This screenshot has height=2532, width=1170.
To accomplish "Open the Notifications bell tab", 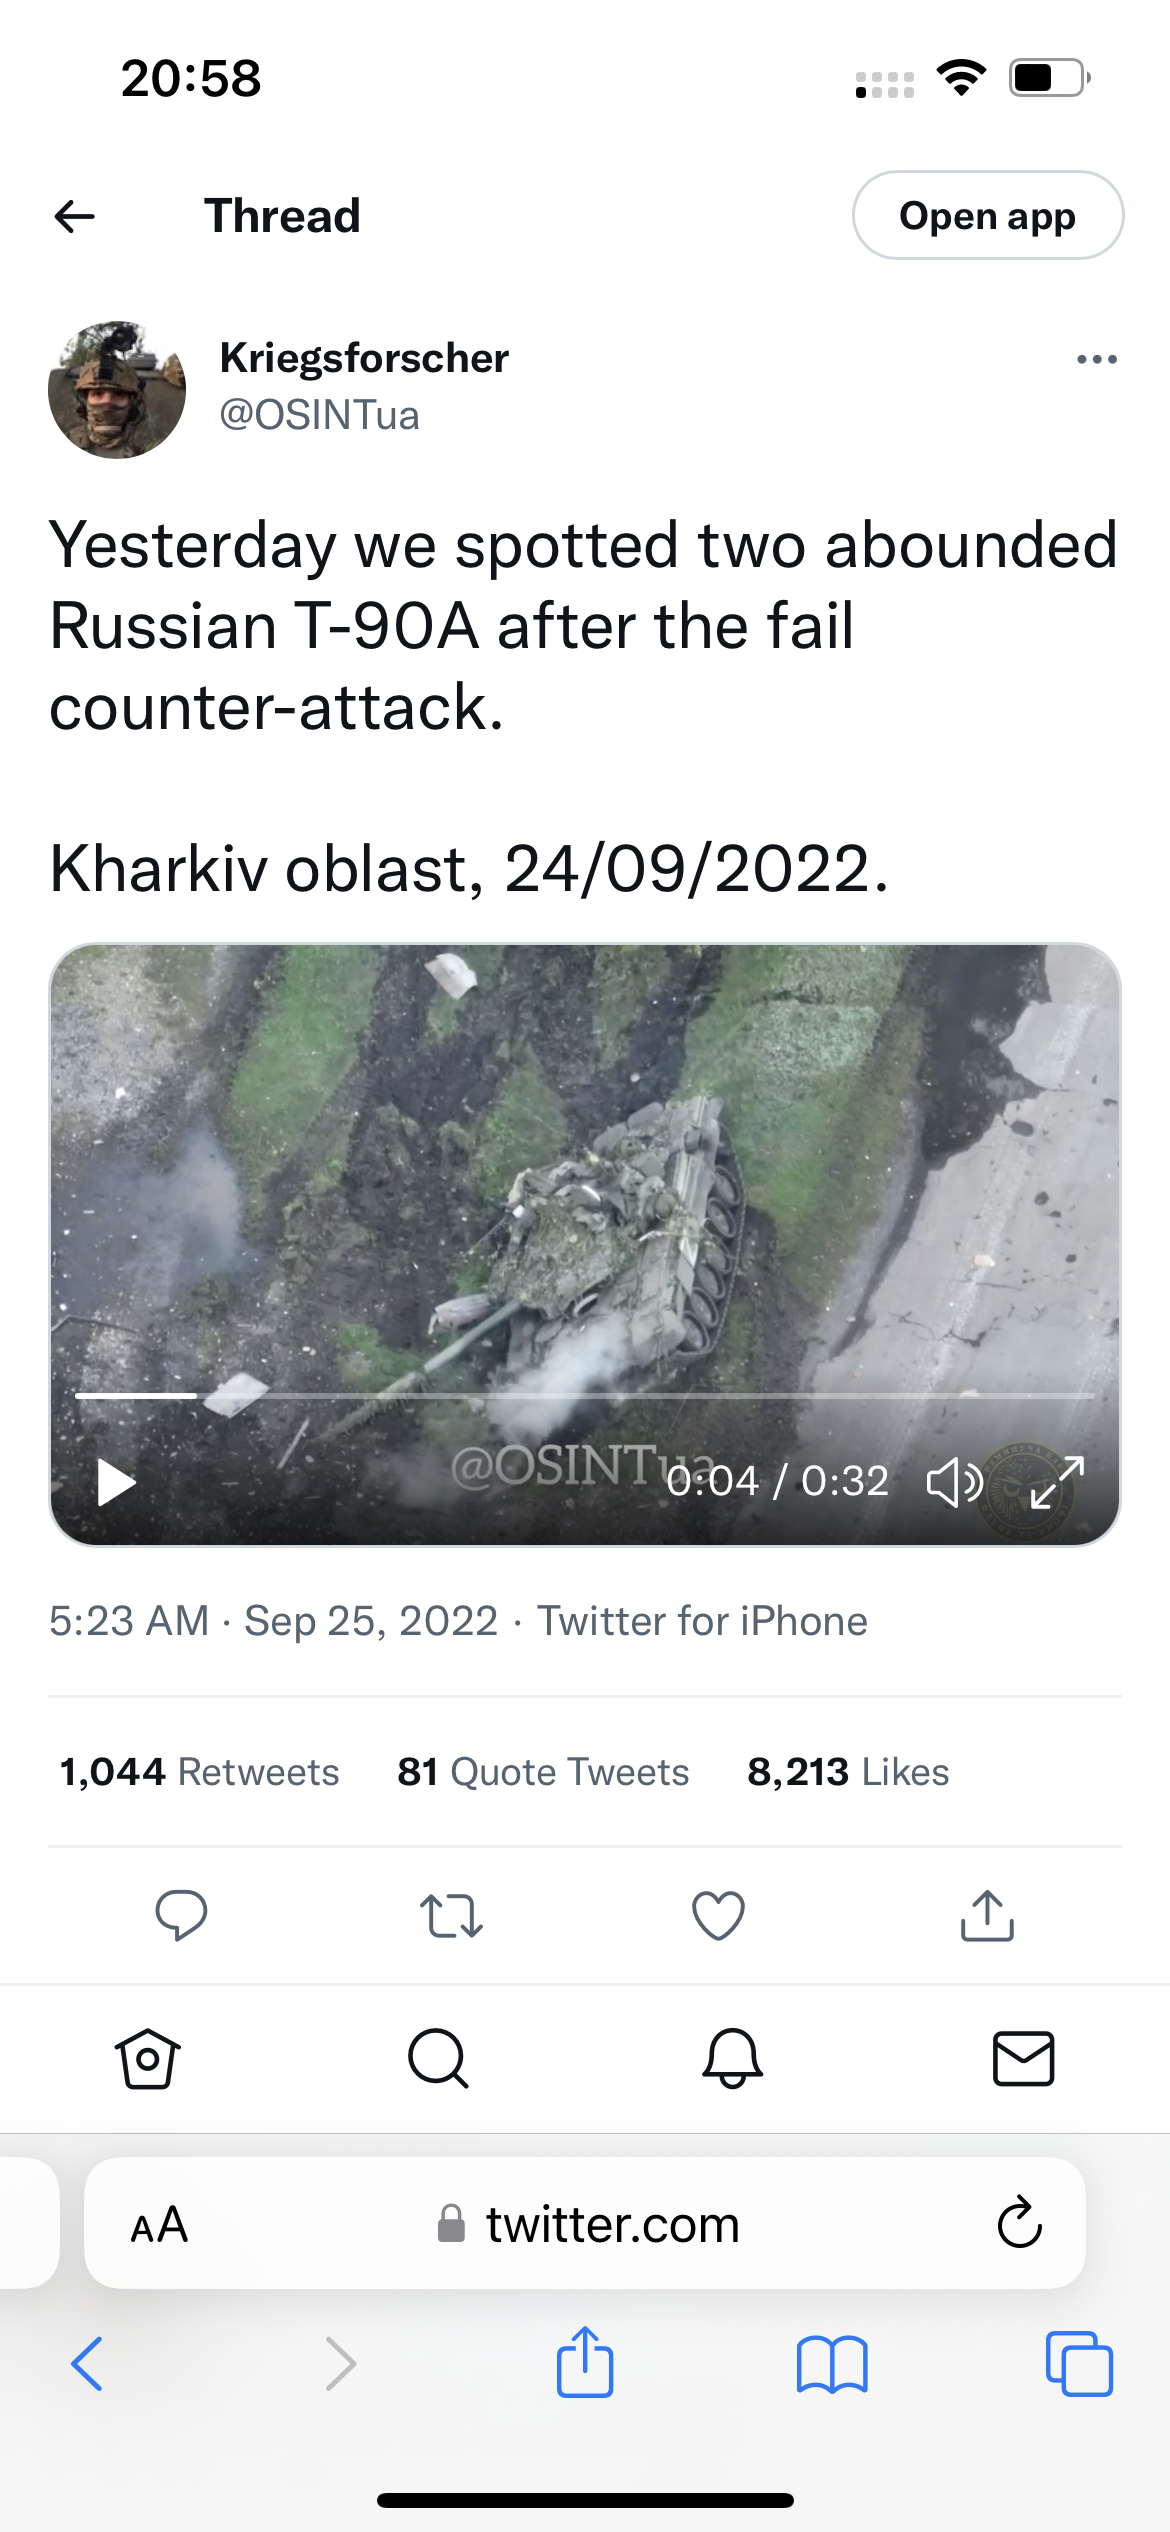I will pos(732,2059).
